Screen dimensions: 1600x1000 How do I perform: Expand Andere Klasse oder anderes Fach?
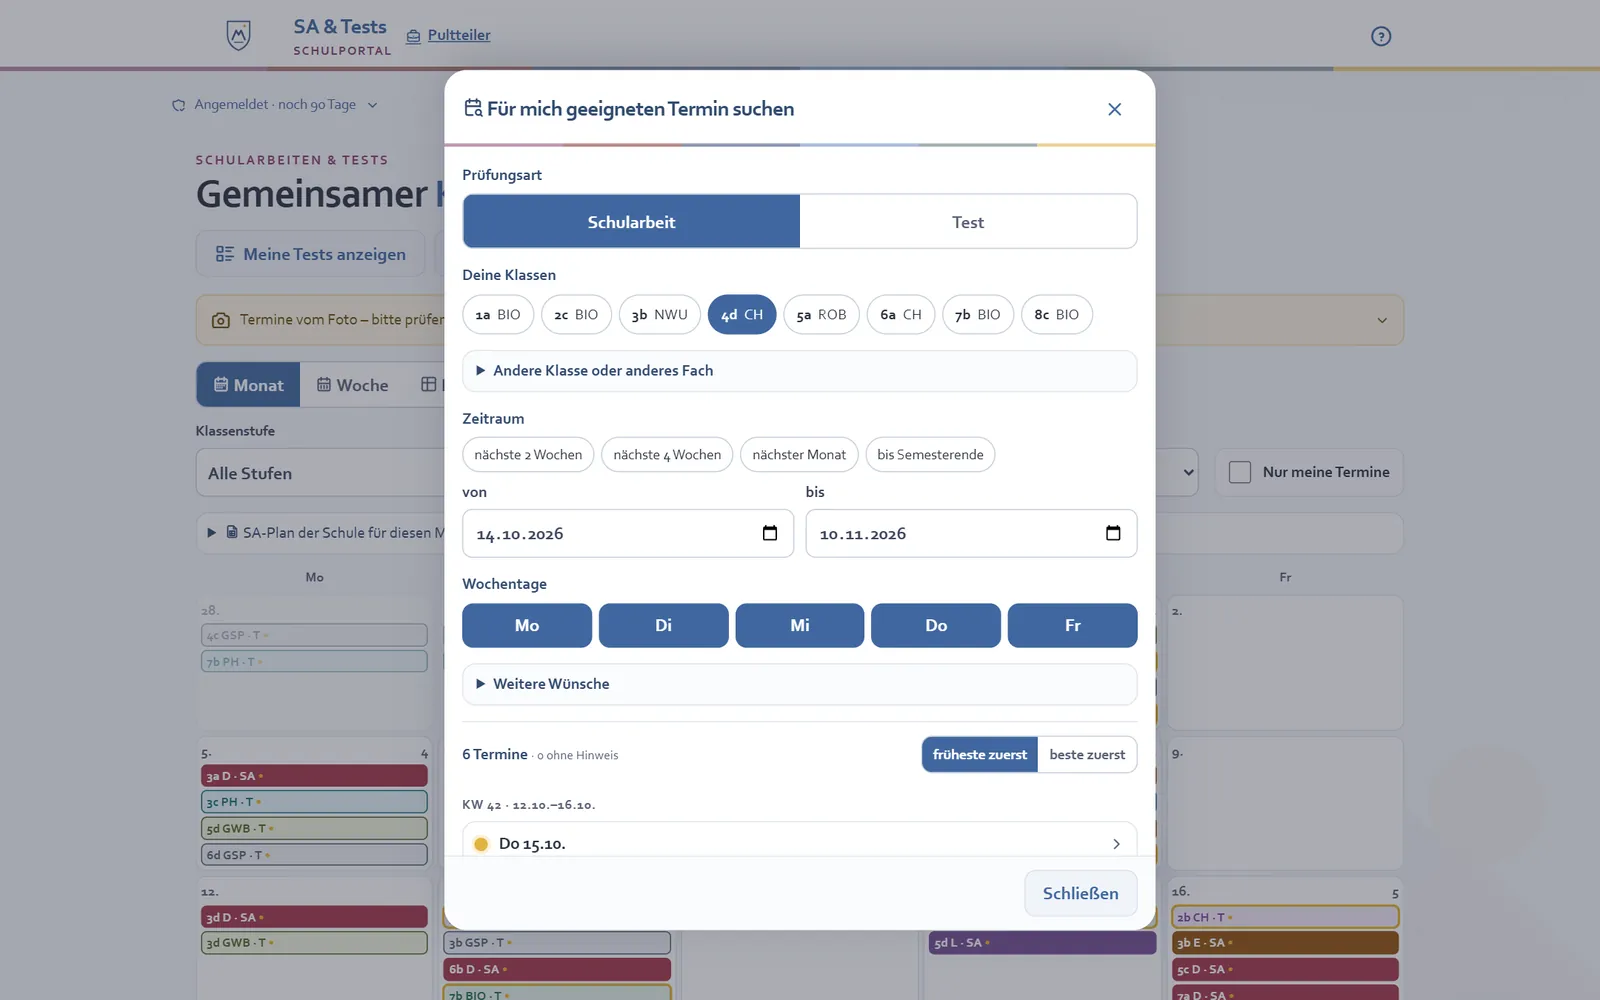tap(800, 371)
